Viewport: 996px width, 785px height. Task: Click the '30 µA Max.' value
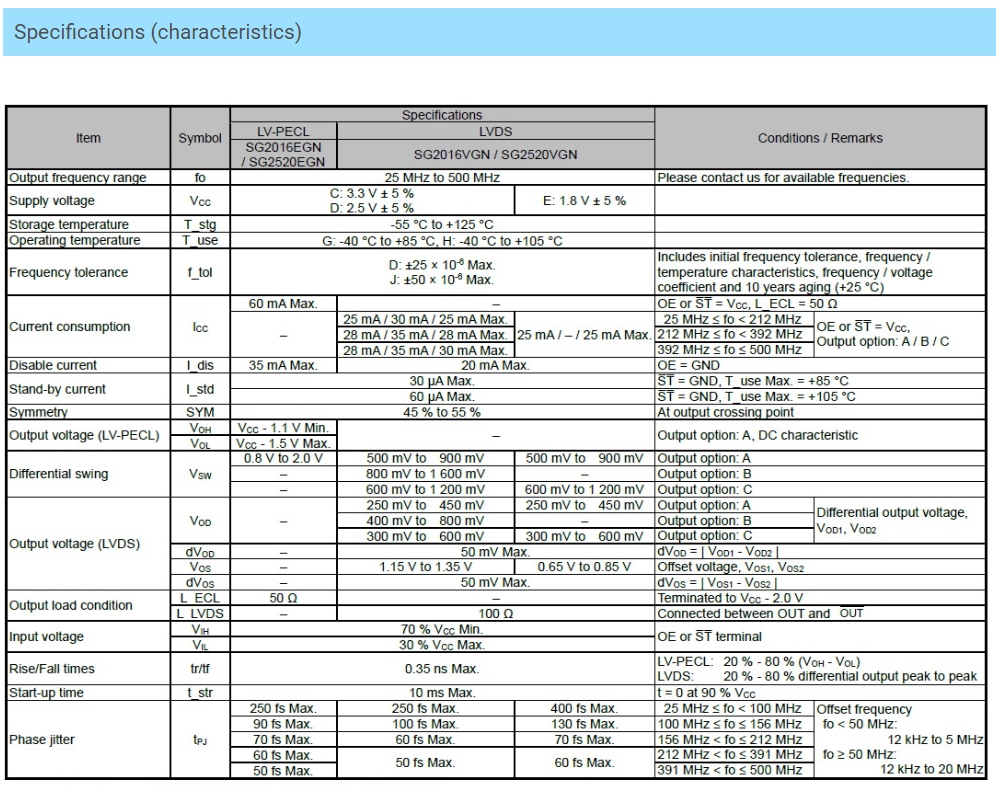[442, 381]
